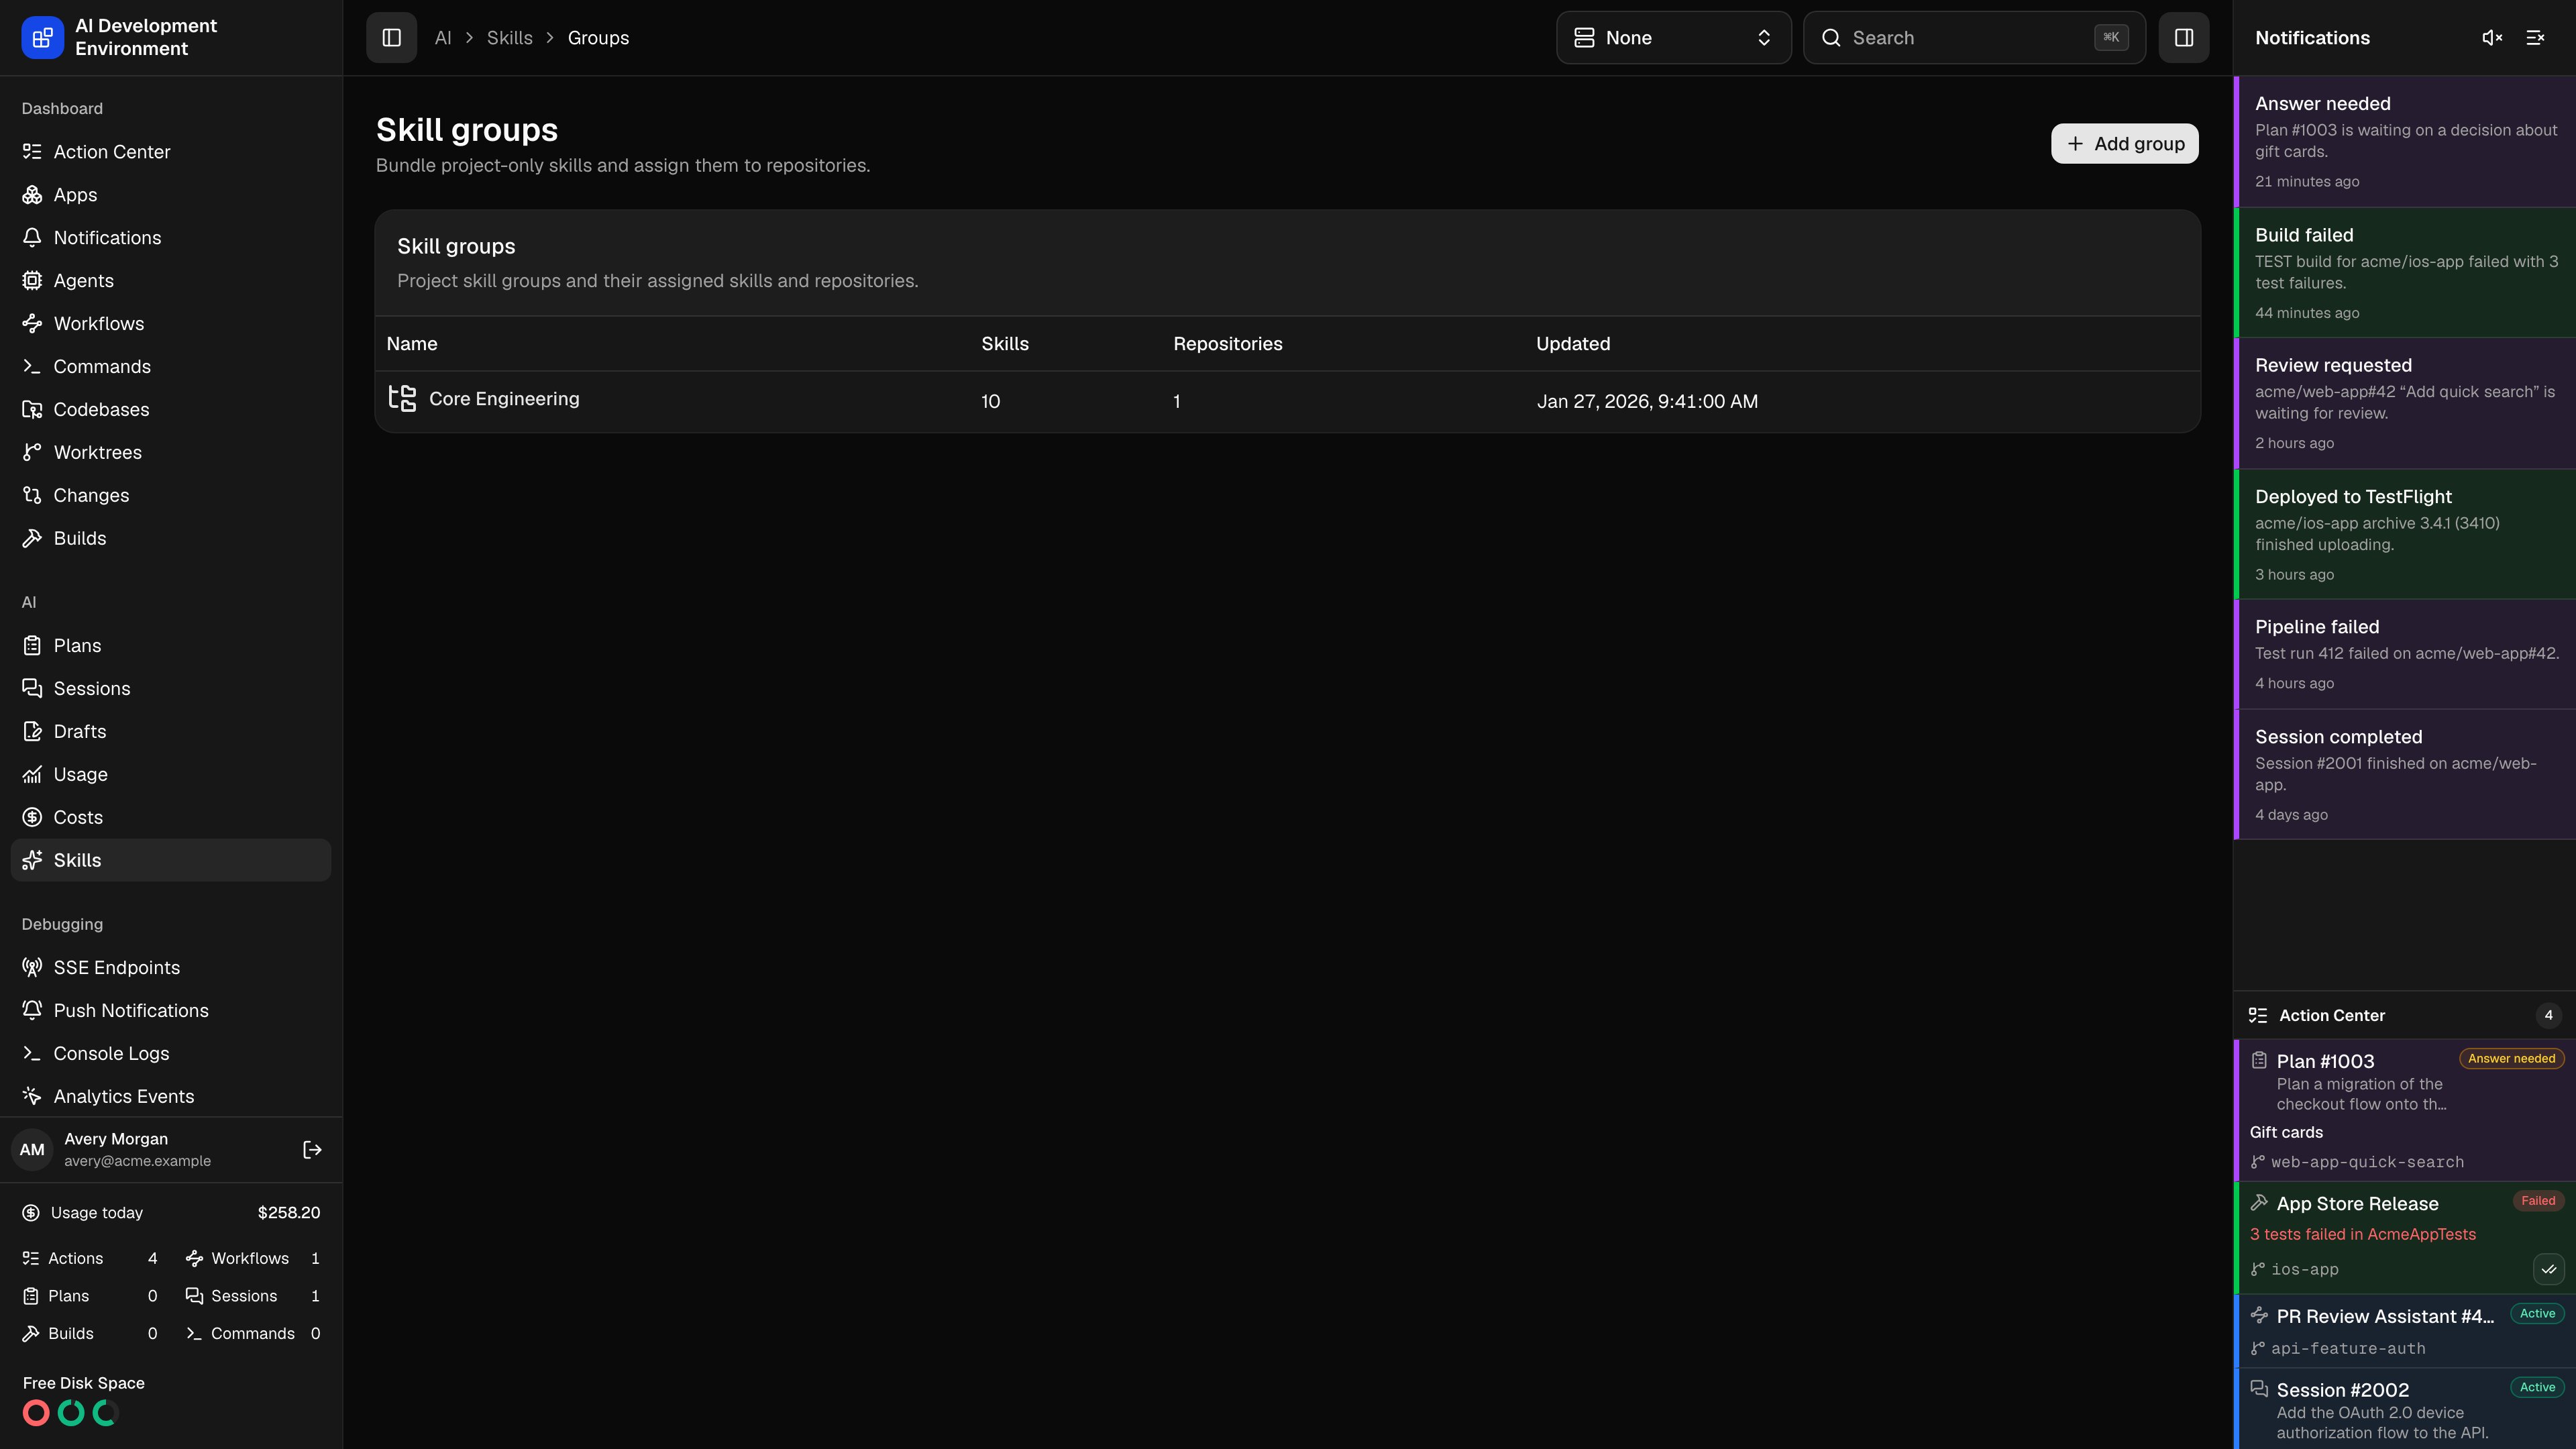Open the None environment dropdown
2576x1449 pixels.
[x=1673, y=38]
